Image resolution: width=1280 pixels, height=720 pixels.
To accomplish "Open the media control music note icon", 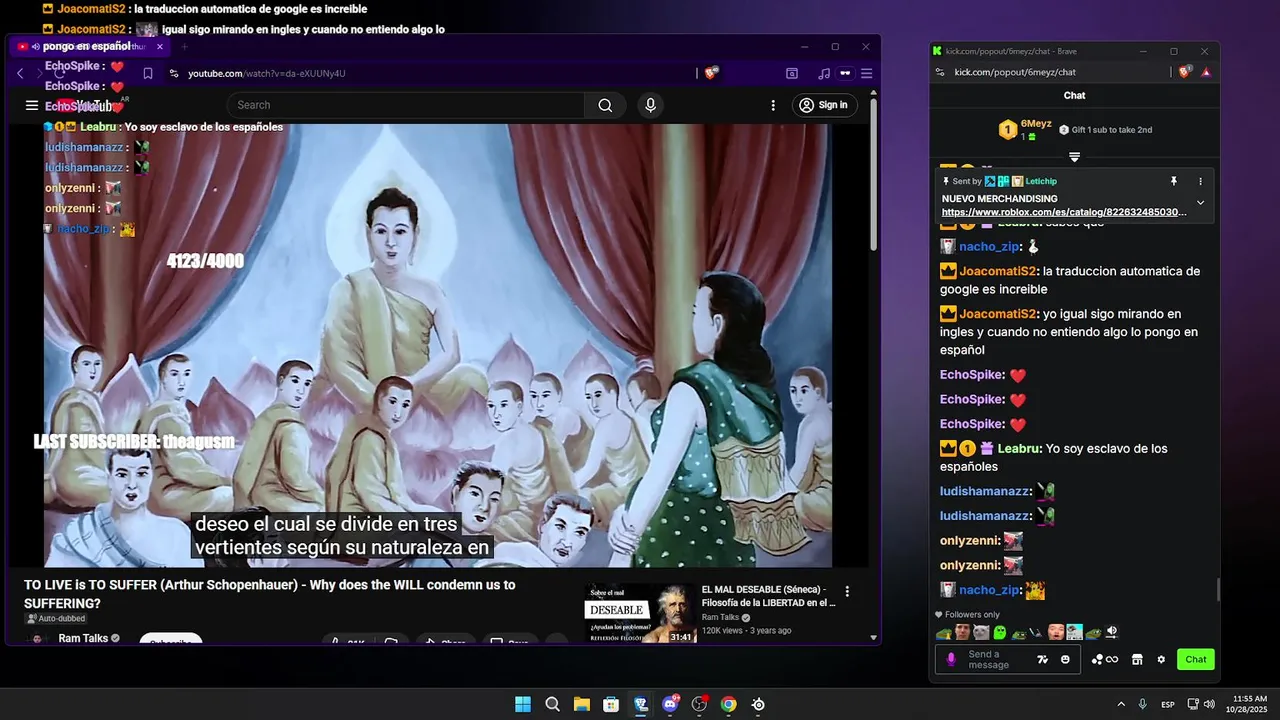I will point(823,73).
